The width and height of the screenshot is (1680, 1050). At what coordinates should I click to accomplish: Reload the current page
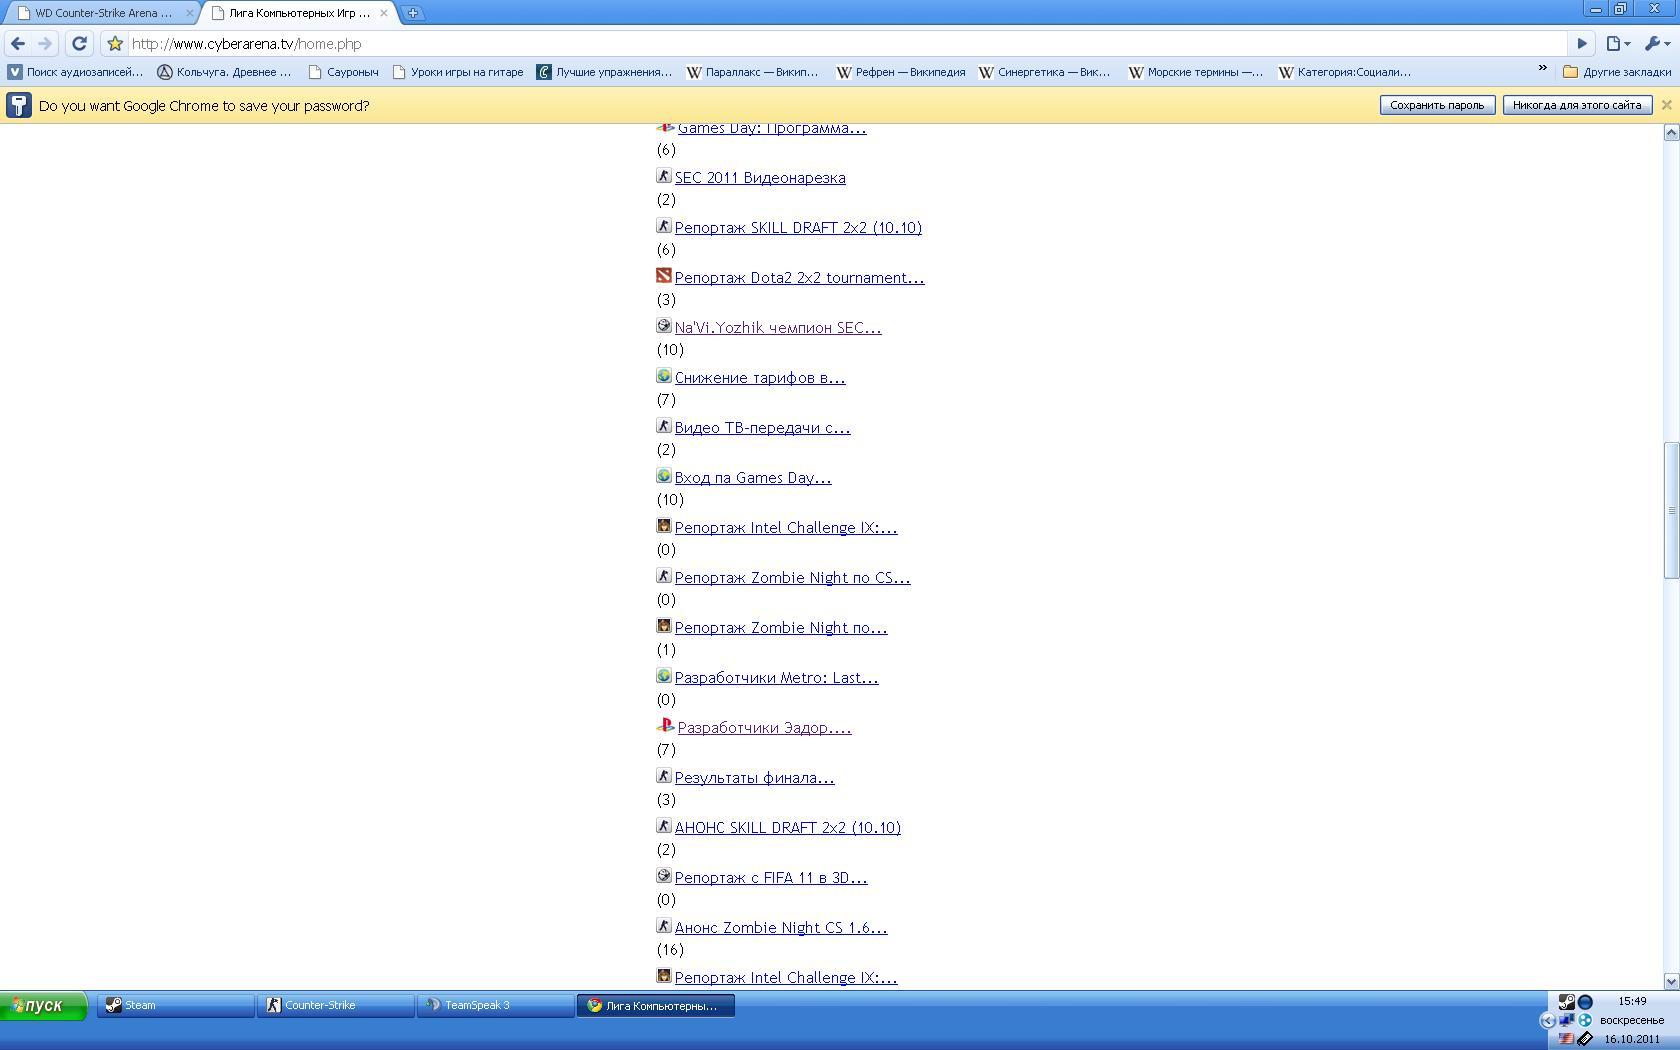pyautogui.click(x=80, y=44)
